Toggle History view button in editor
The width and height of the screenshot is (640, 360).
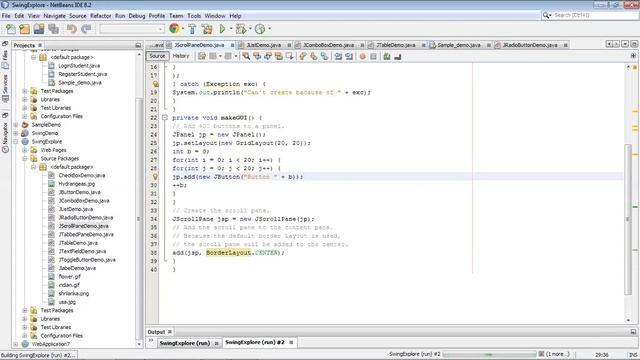(180, 56)
